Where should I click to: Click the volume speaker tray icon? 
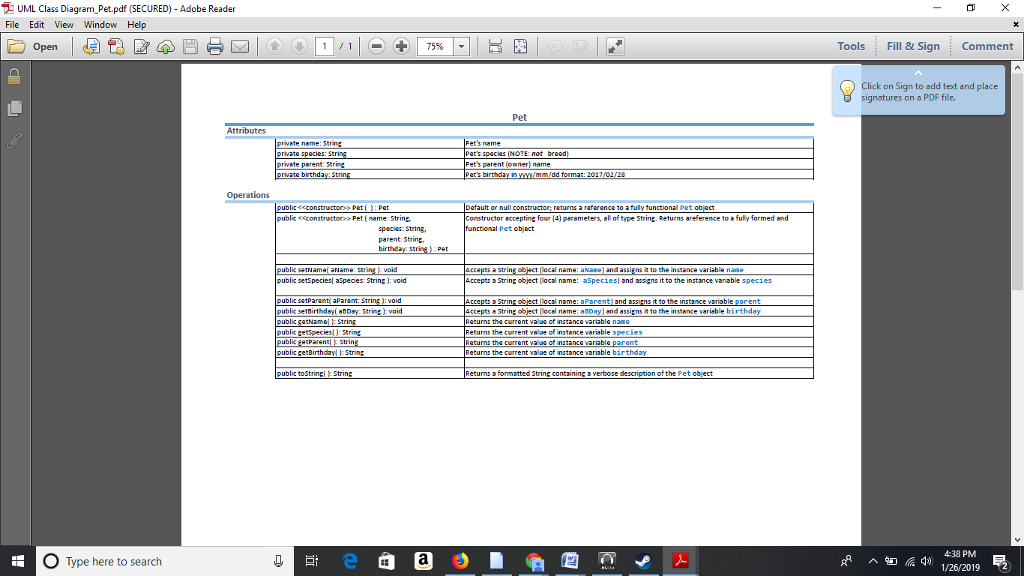(x=926, y=561)
